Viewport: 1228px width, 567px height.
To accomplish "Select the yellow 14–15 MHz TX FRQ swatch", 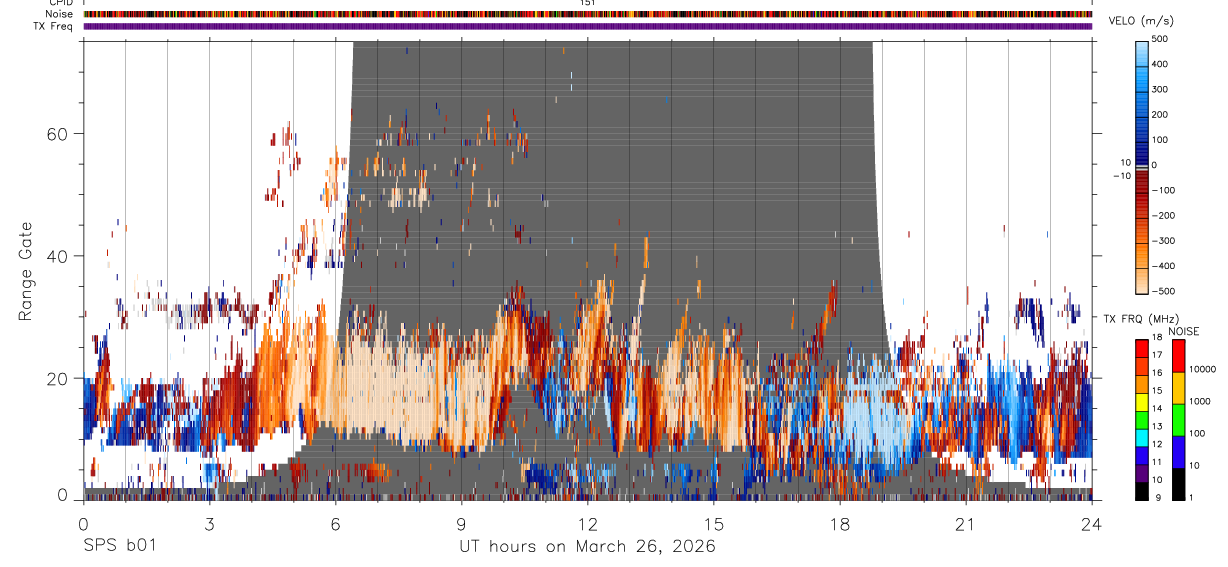I will click(x=1141, y=400).
